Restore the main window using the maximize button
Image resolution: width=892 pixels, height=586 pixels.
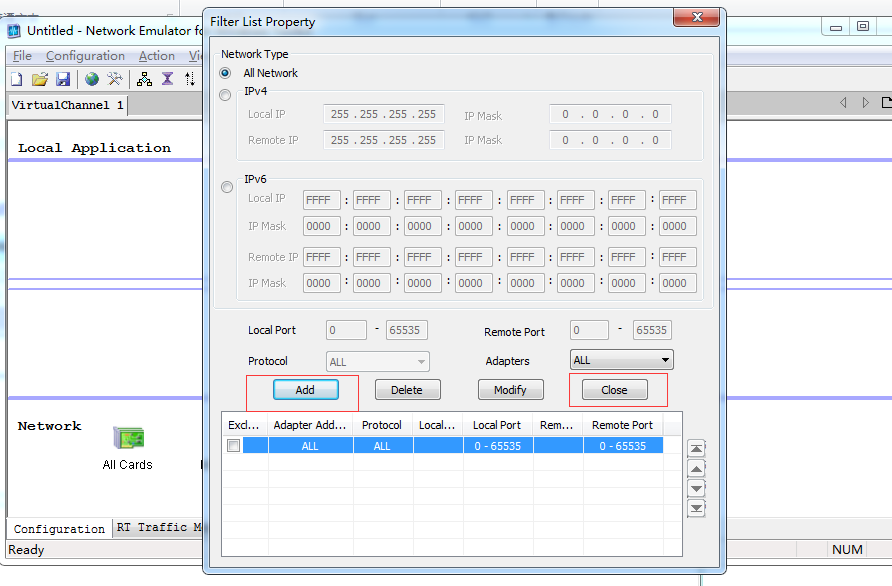point(863,26)
